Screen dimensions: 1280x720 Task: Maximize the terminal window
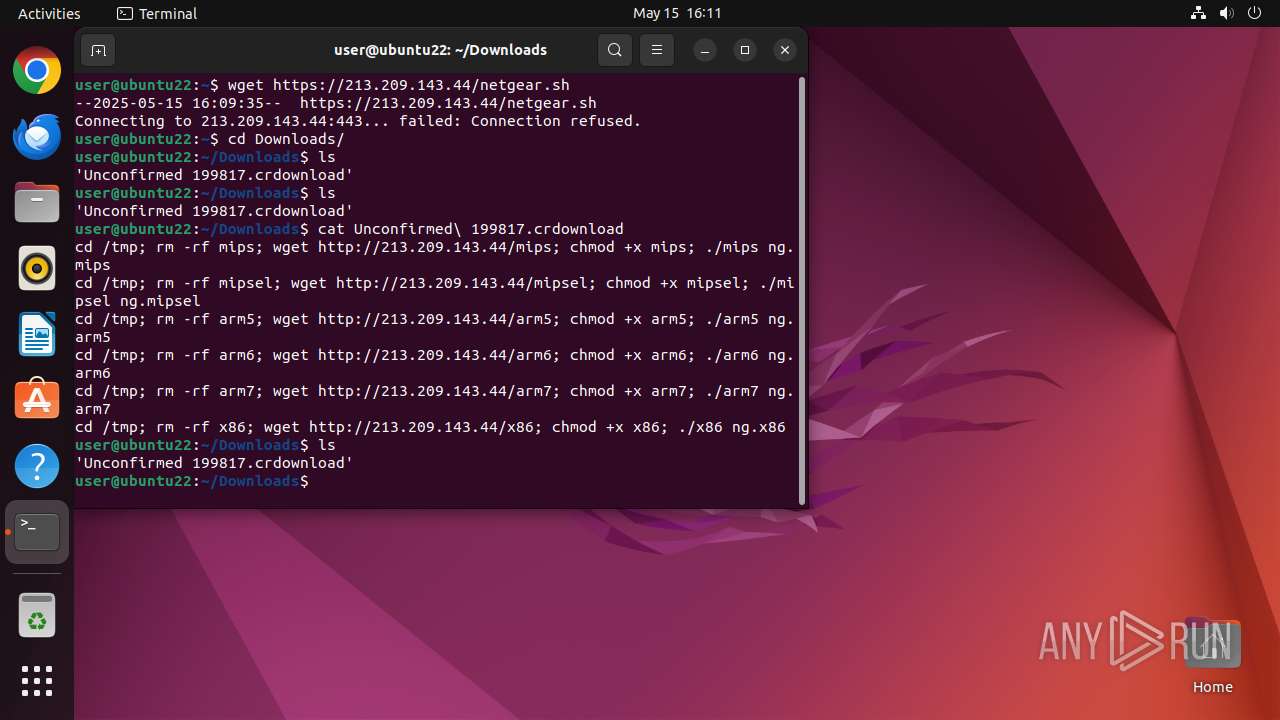click(745, 50)
